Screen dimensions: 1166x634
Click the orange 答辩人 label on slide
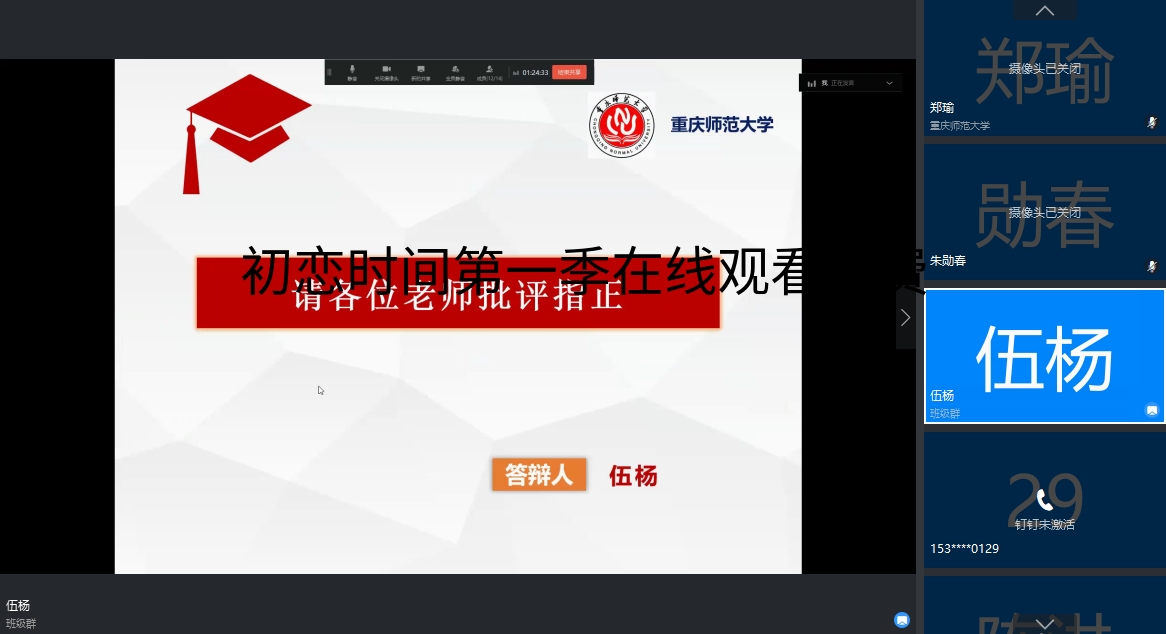[x=539, y=475]
